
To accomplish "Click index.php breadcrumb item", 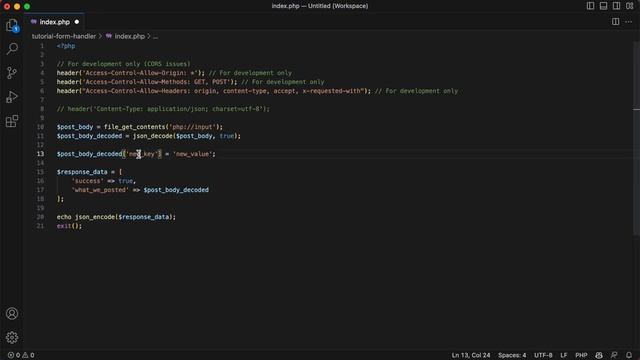I will click(129, 36).
